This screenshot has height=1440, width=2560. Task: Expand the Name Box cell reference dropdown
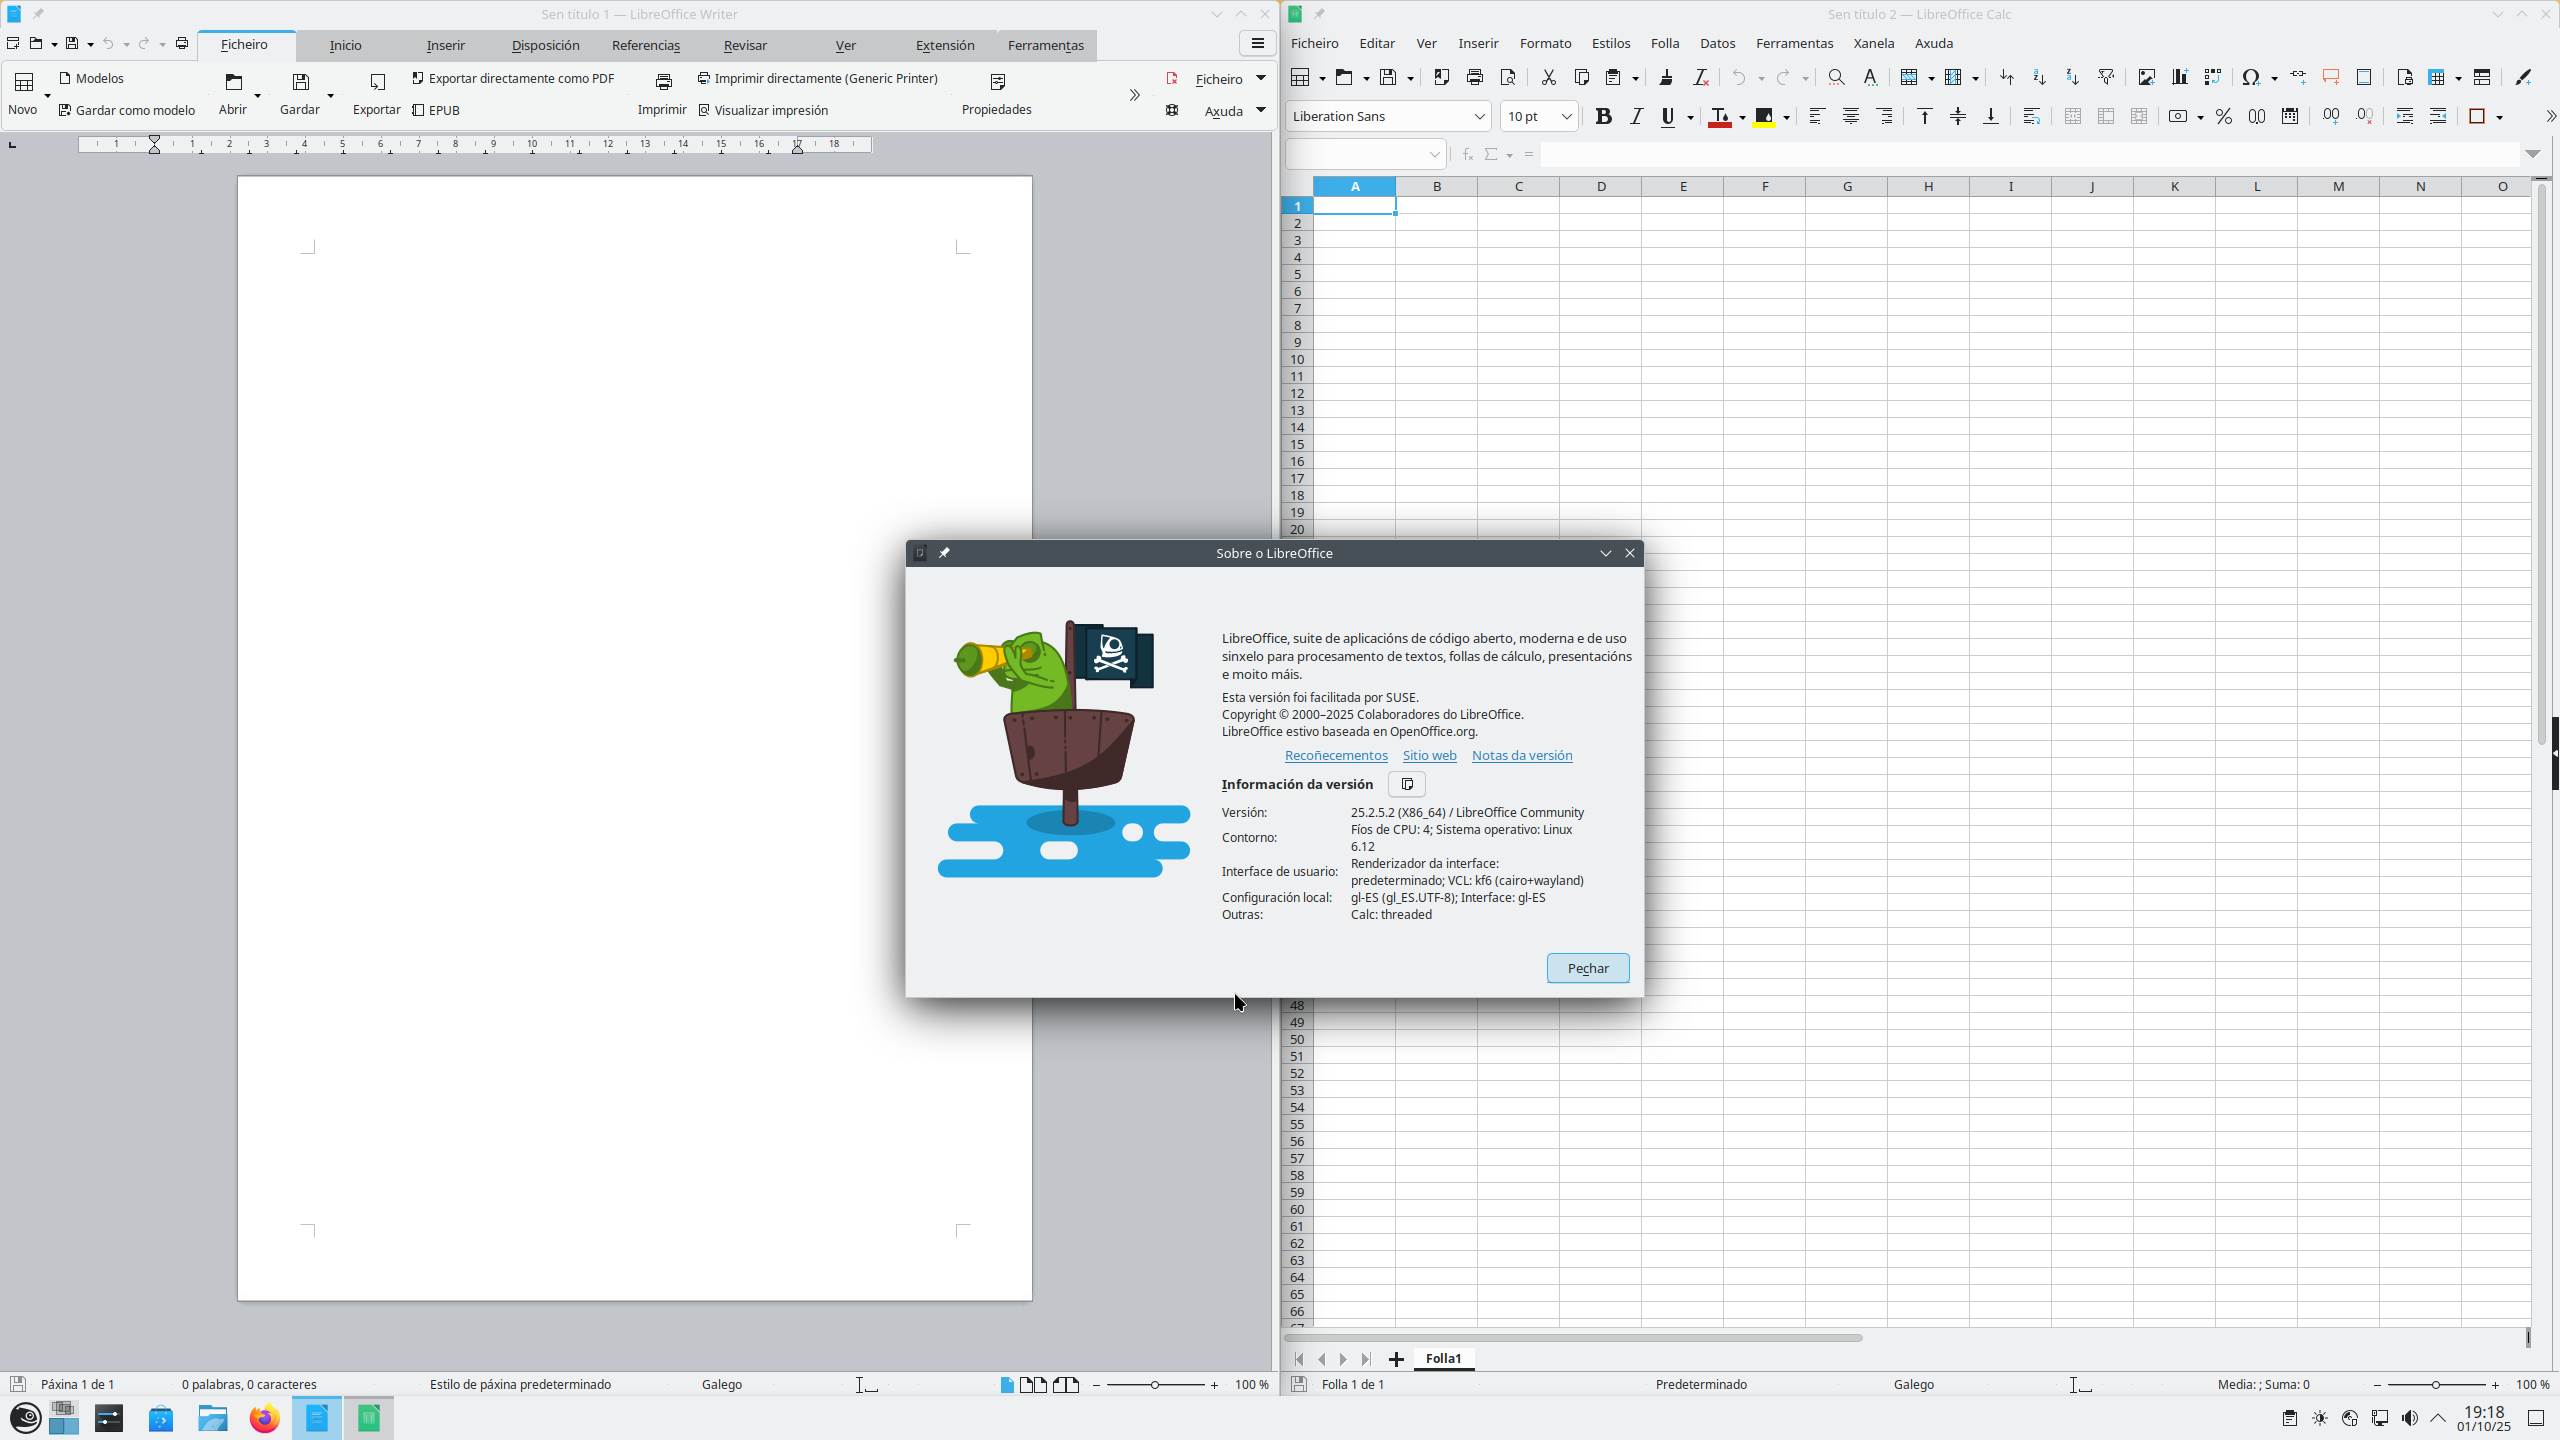pyautogui.click(x=1434, y=155)
